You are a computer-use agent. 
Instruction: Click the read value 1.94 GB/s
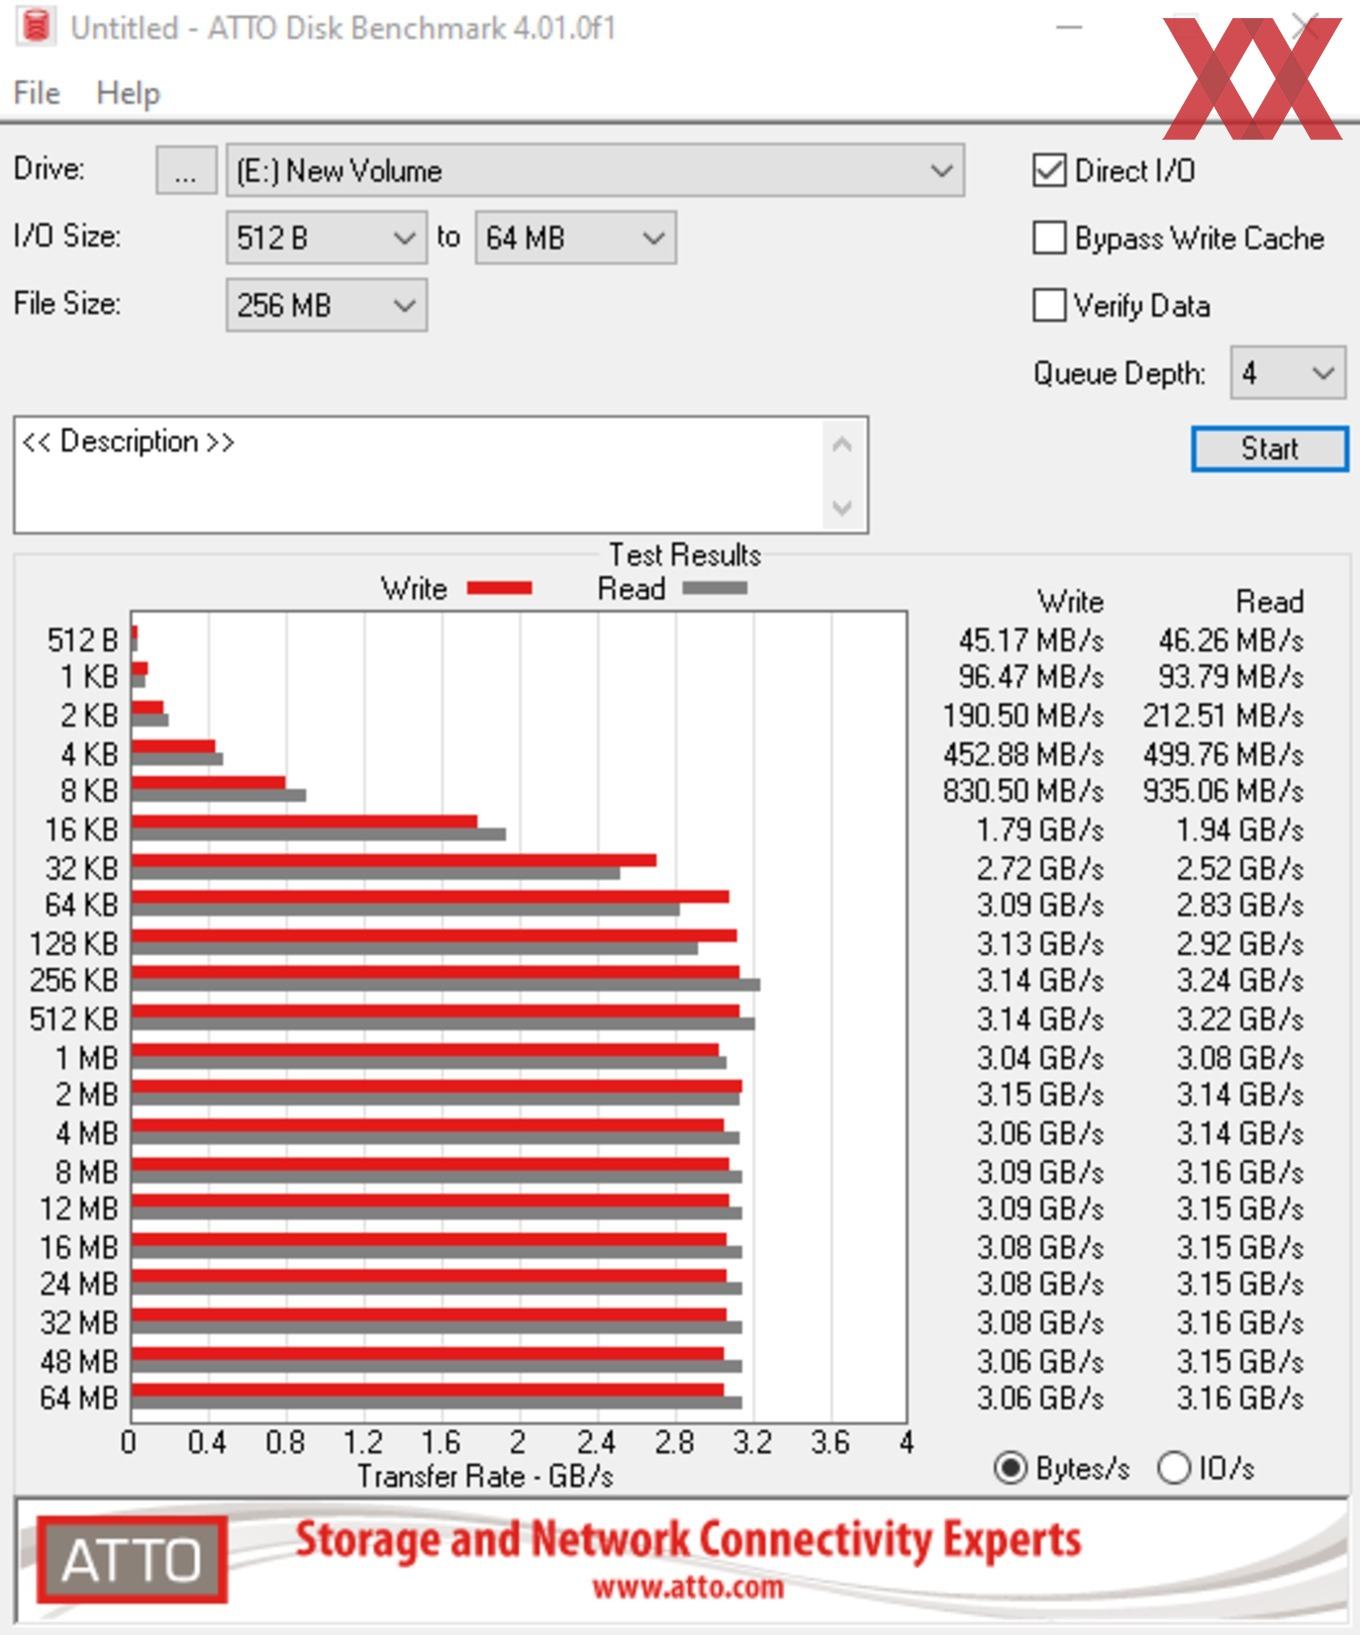(1240, 830)
